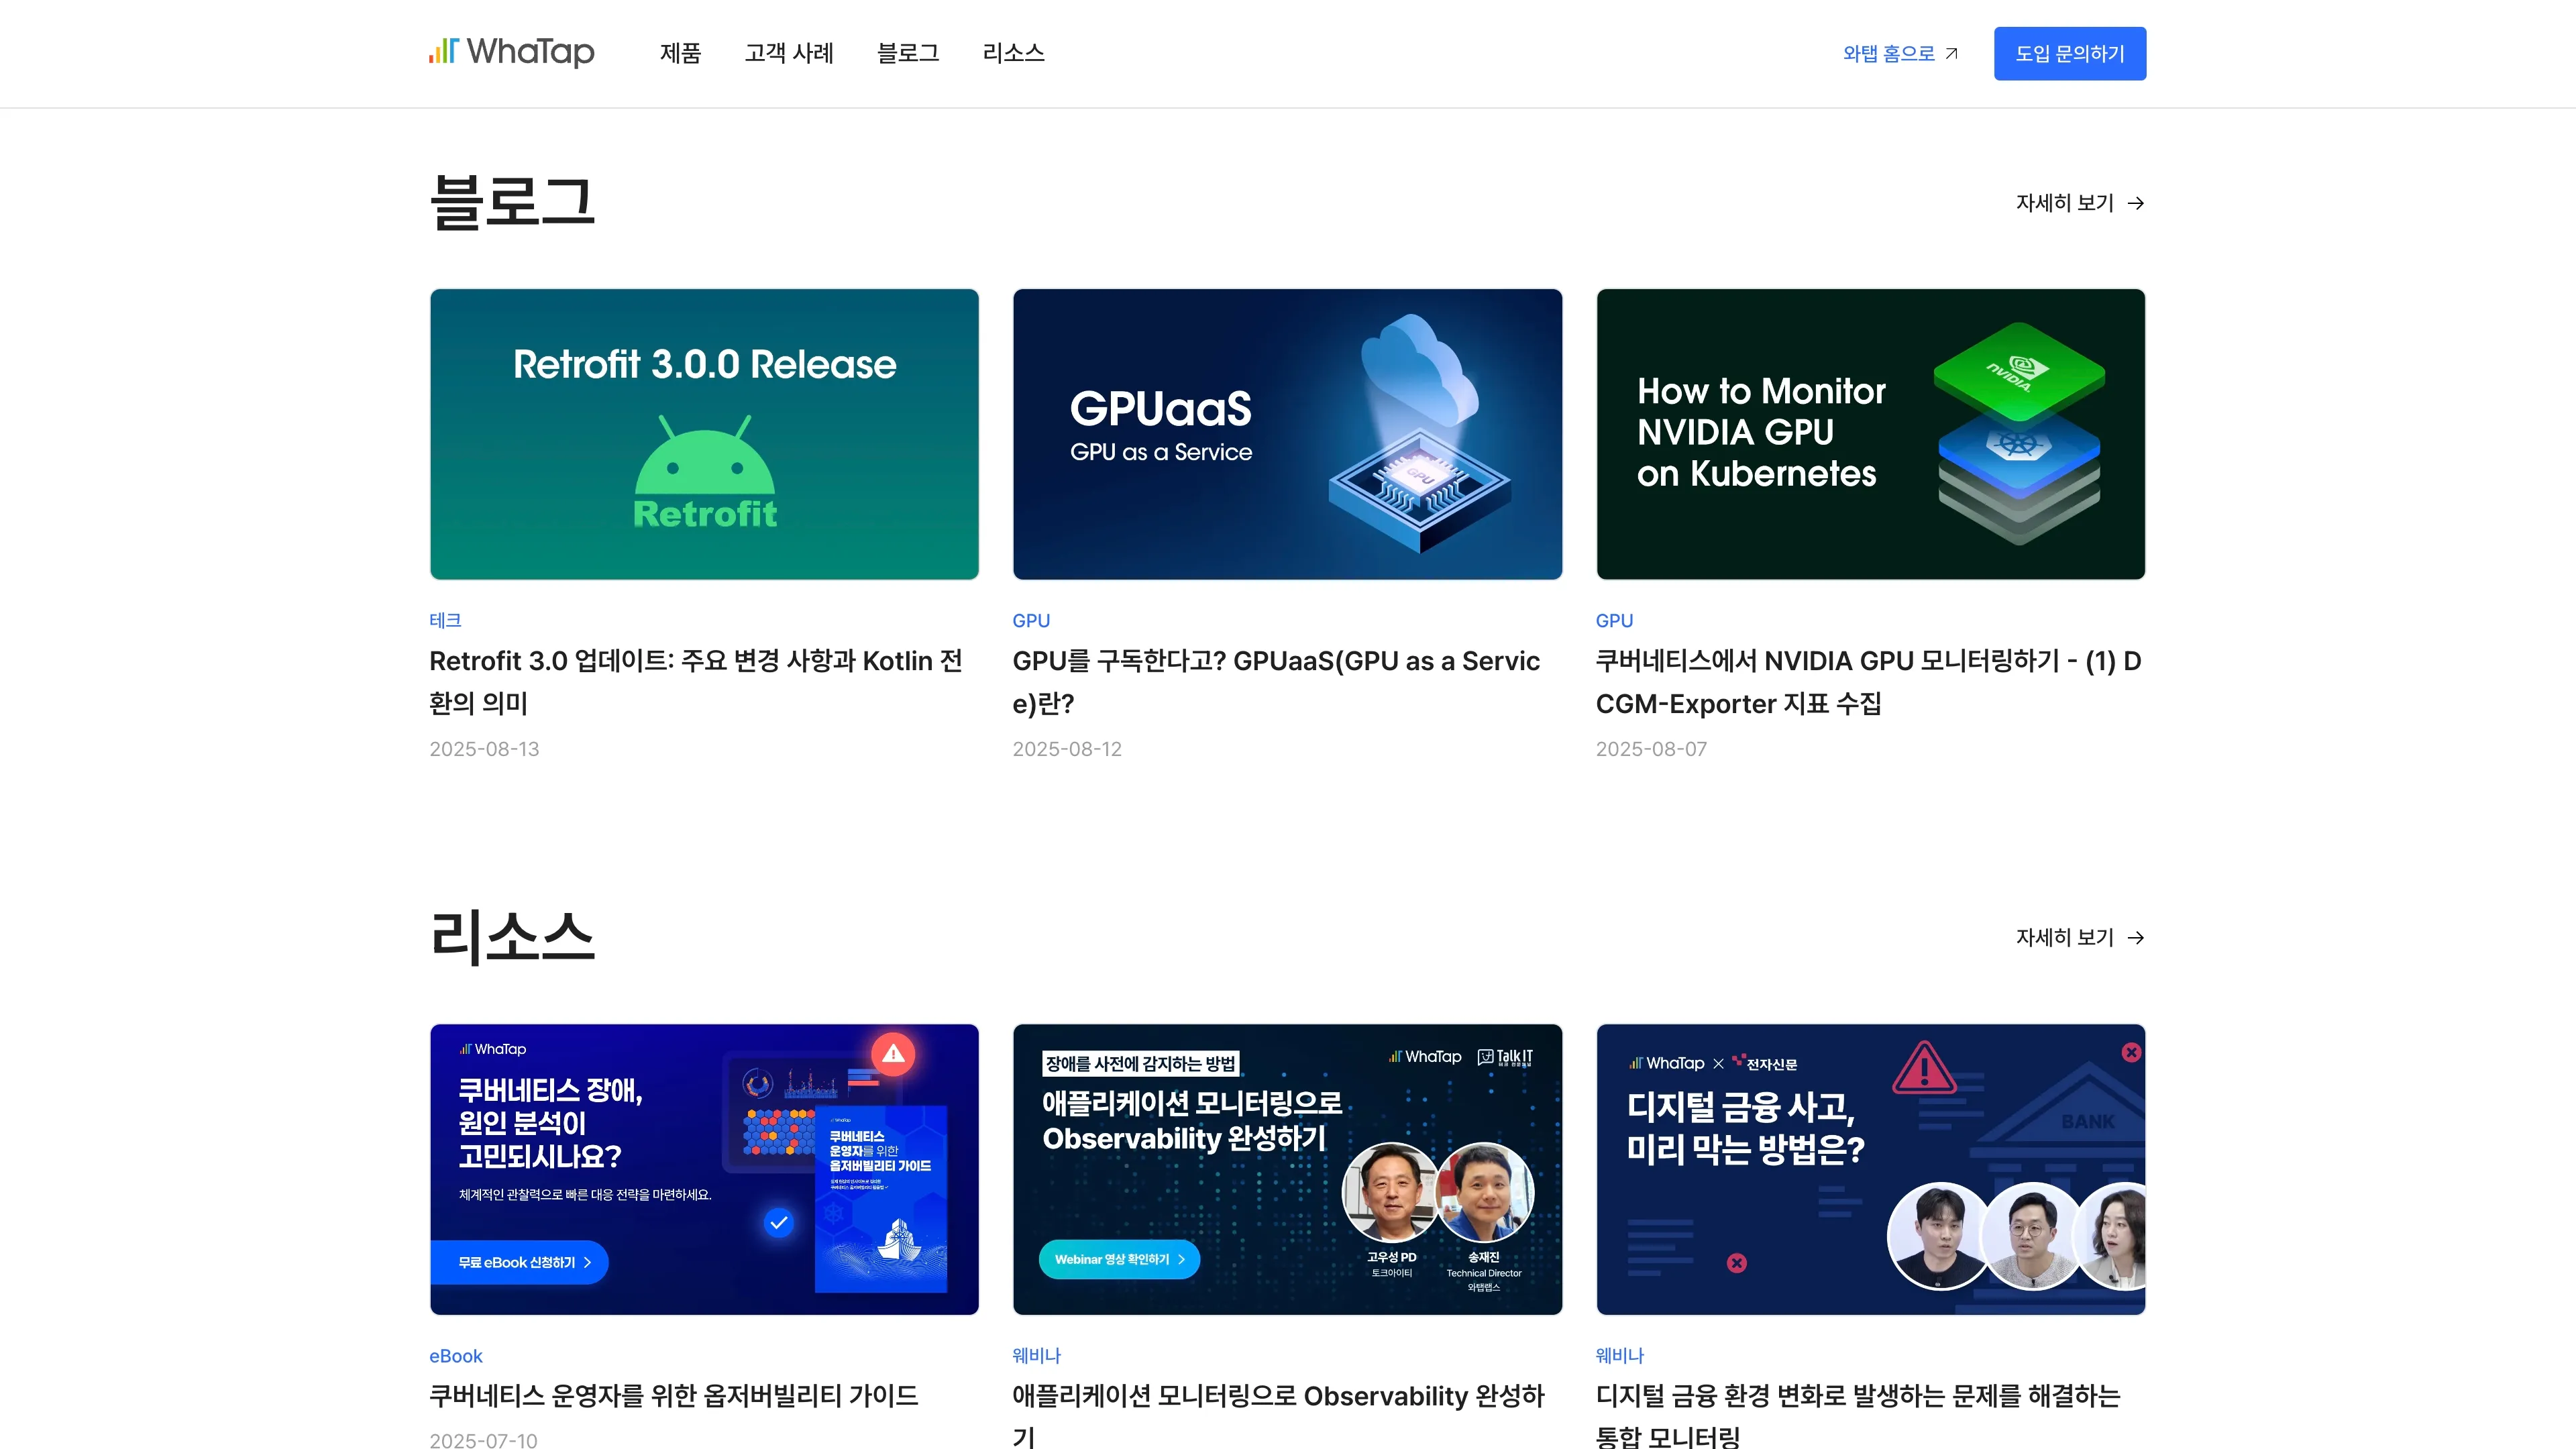Select the GPU tag above the 쿠버네티스 NVIDIA article
Screen dimensions: 2576x1449
tap(1614, 620)
